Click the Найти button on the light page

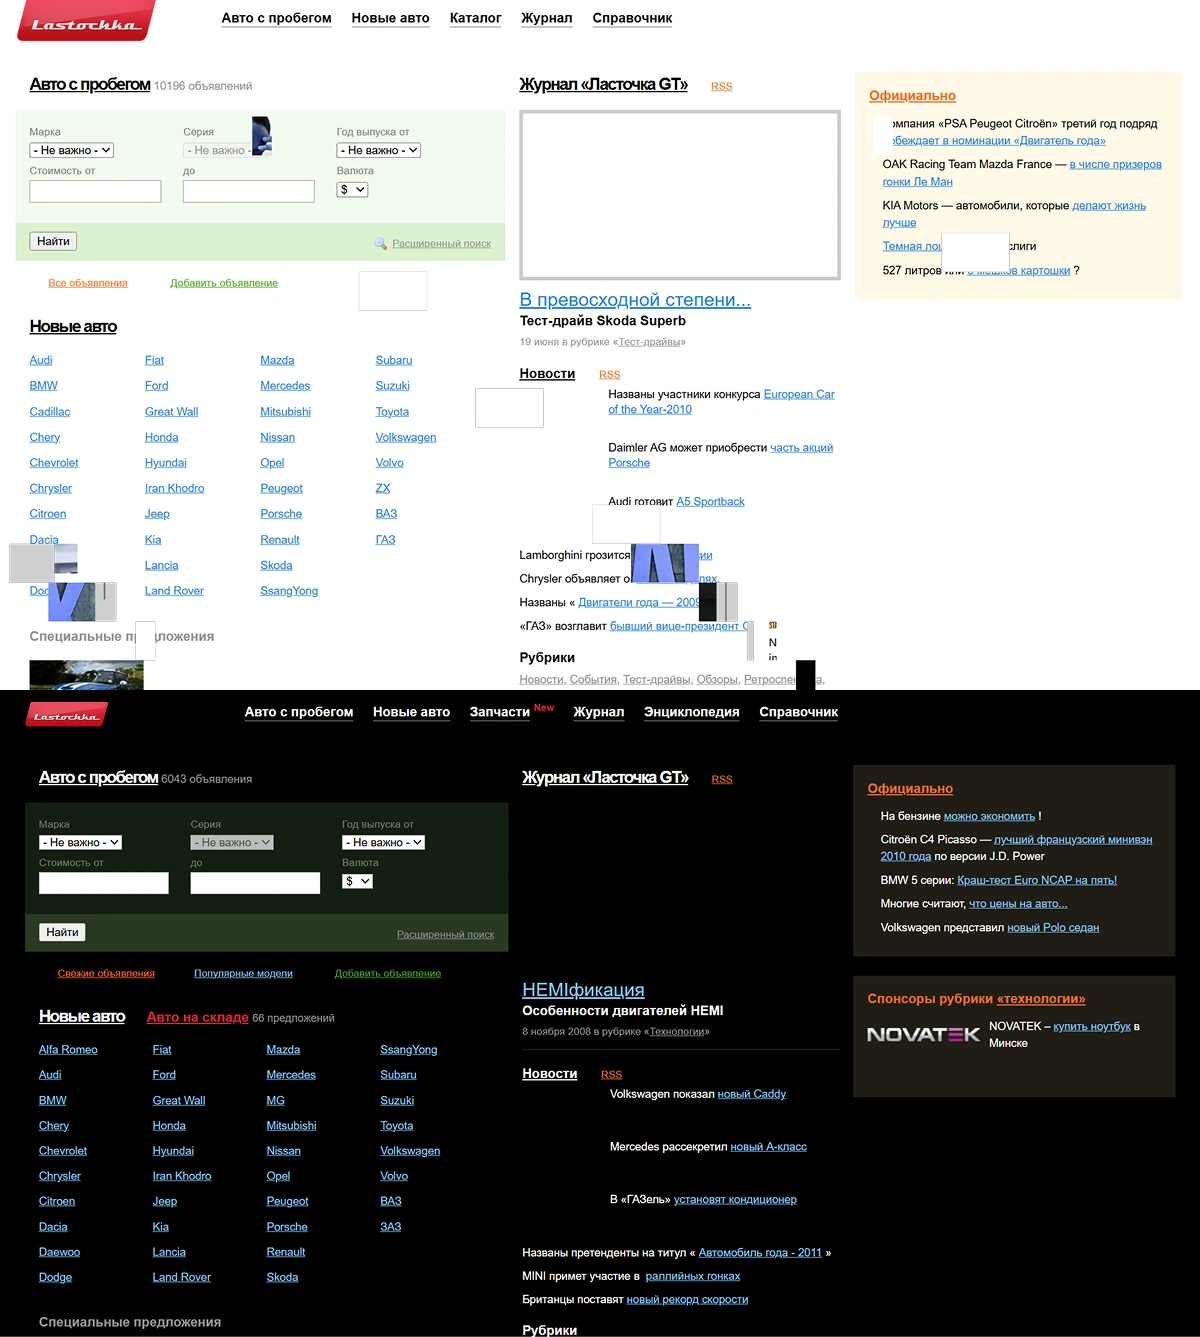coord(53,241)
